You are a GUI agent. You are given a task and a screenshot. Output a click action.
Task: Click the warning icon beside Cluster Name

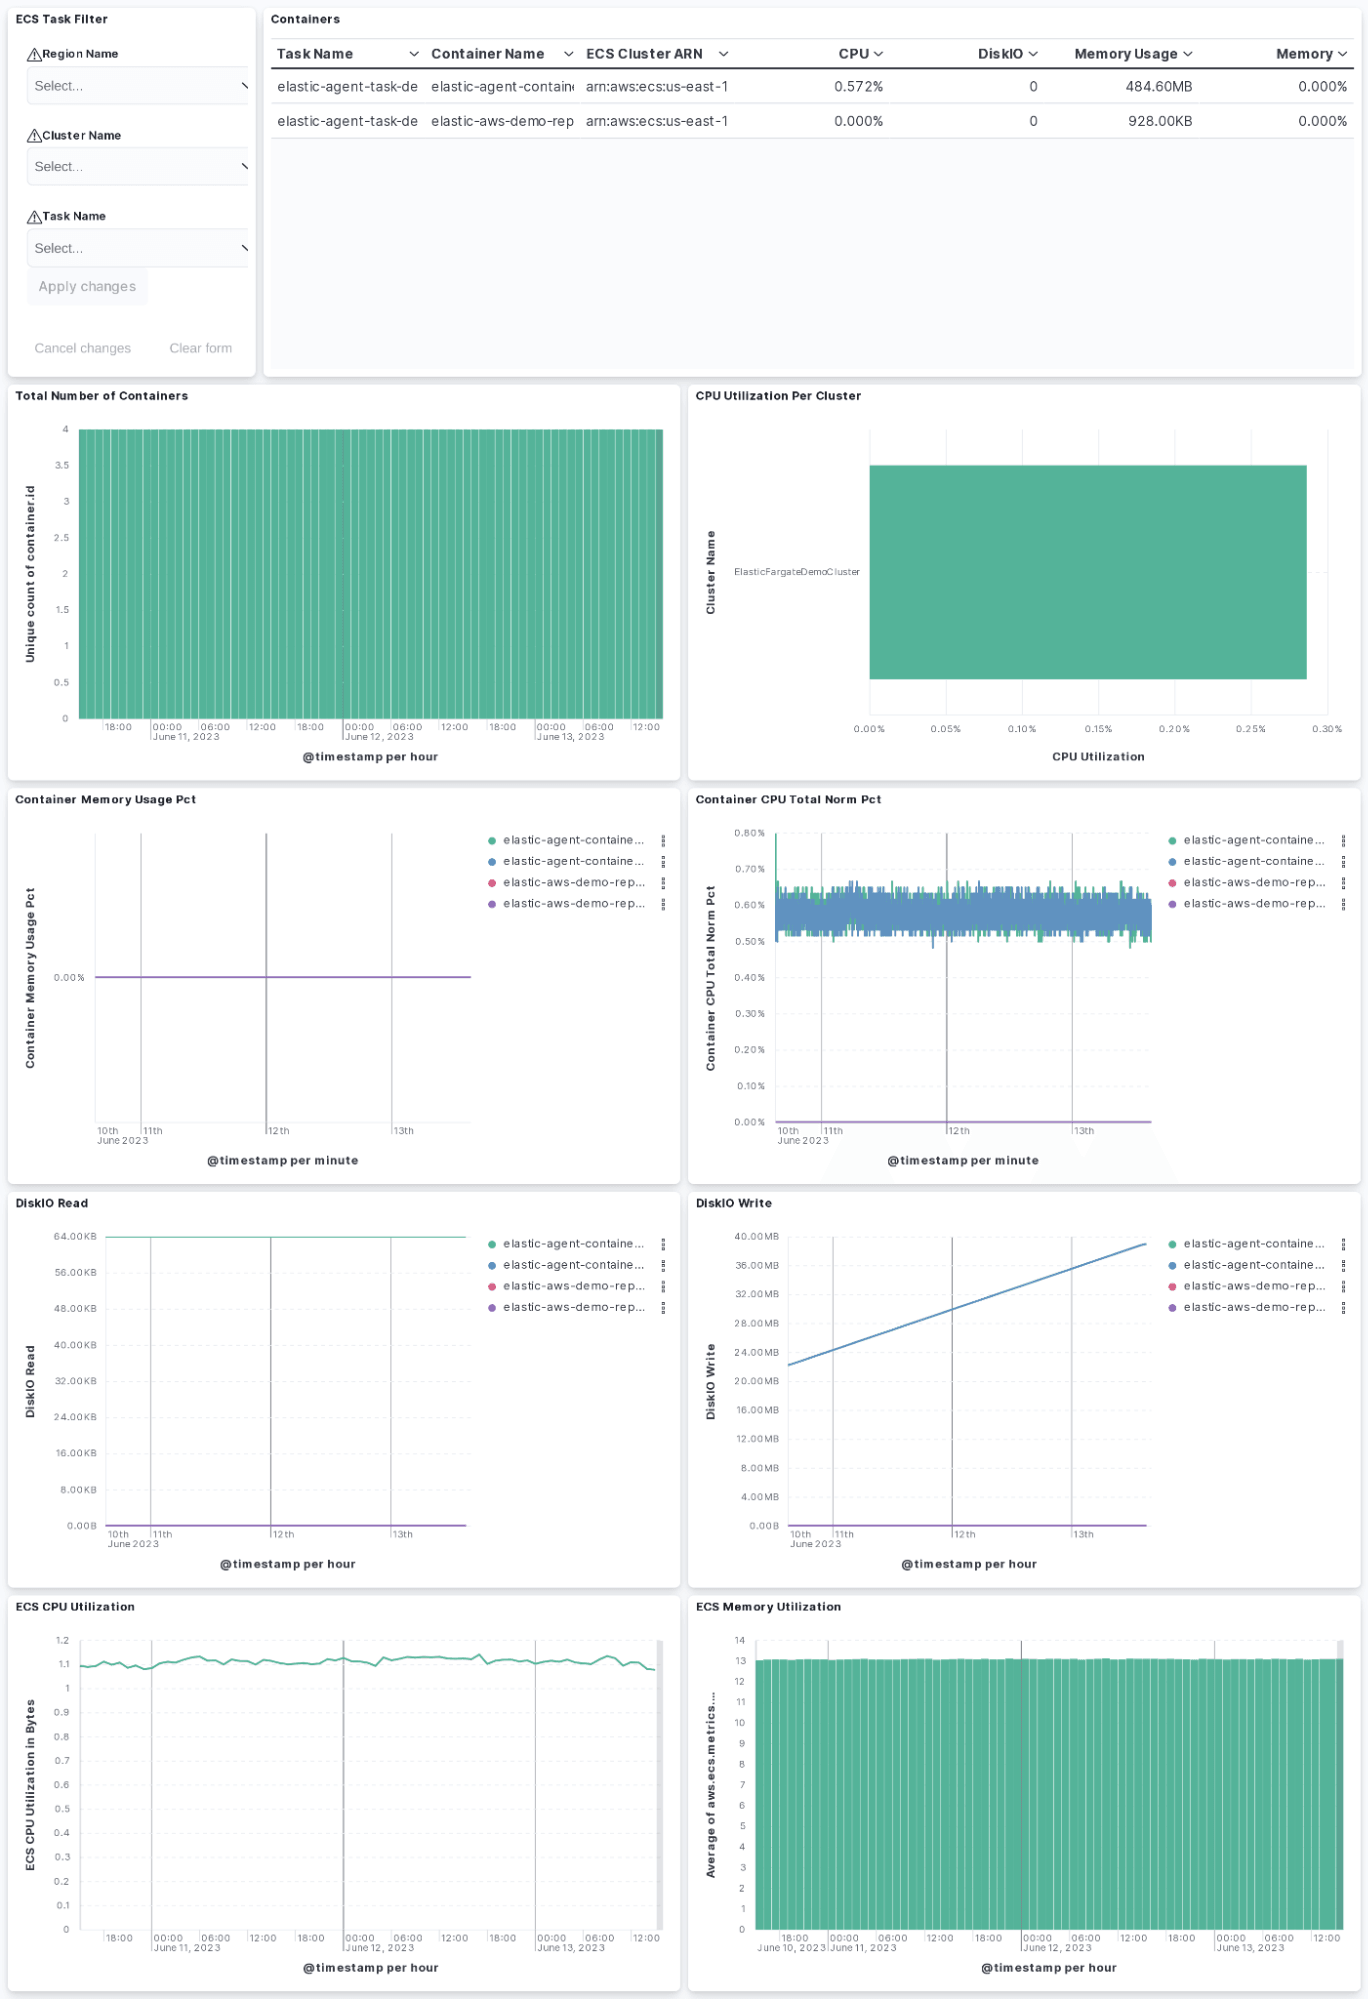[x=34, y=136]
